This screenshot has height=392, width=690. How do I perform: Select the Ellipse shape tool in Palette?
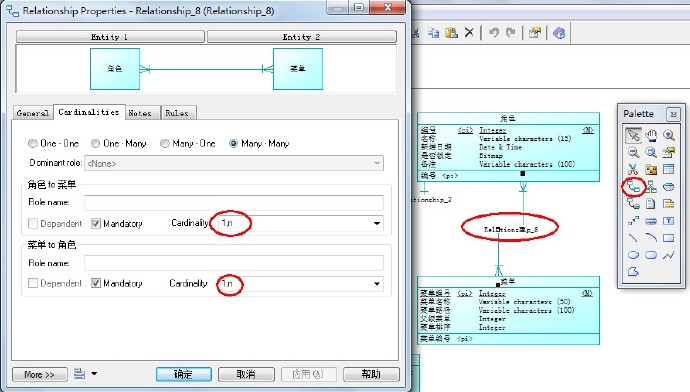tap(633, 255)
